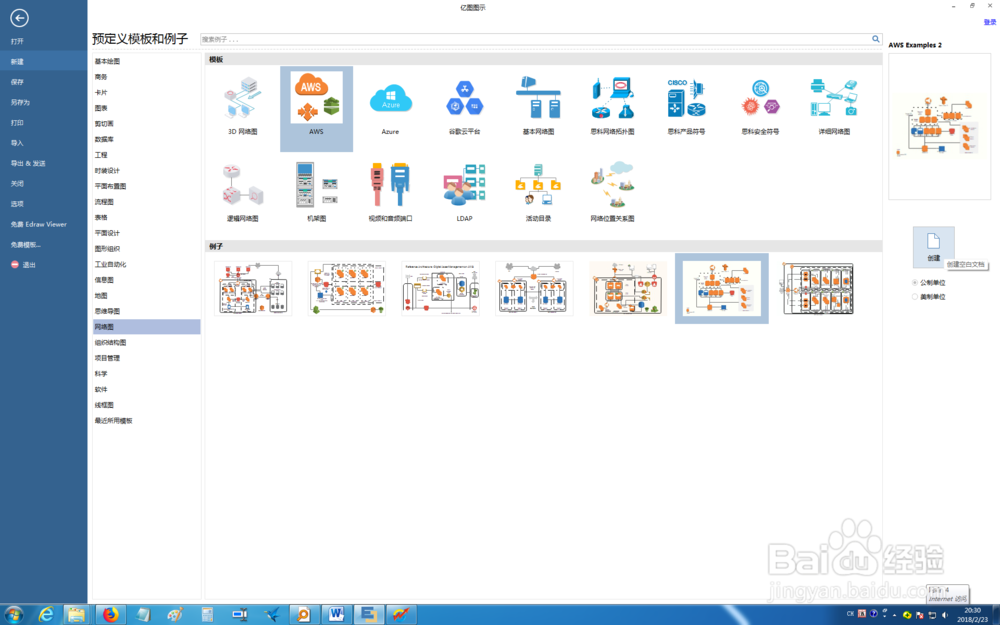
Task: Click the AWS Examples 2 preview image
Action: [x=939, y=126]
